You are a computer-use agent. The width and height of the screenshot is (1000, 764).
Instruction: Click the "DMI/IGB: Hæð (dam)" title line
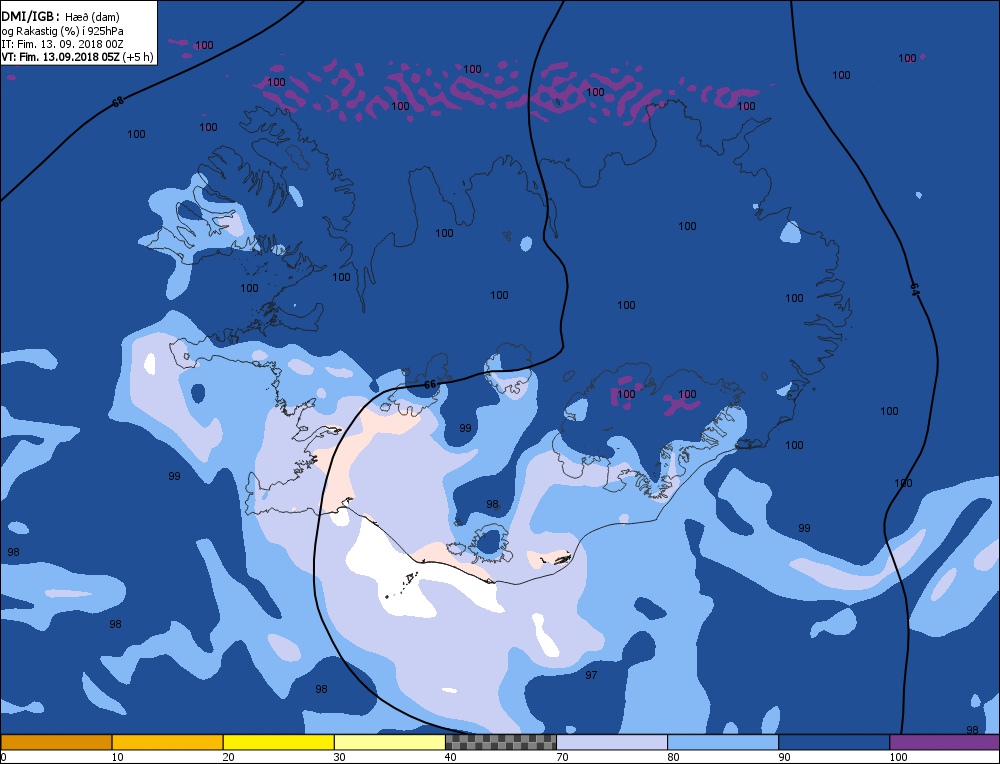(61, 17)
